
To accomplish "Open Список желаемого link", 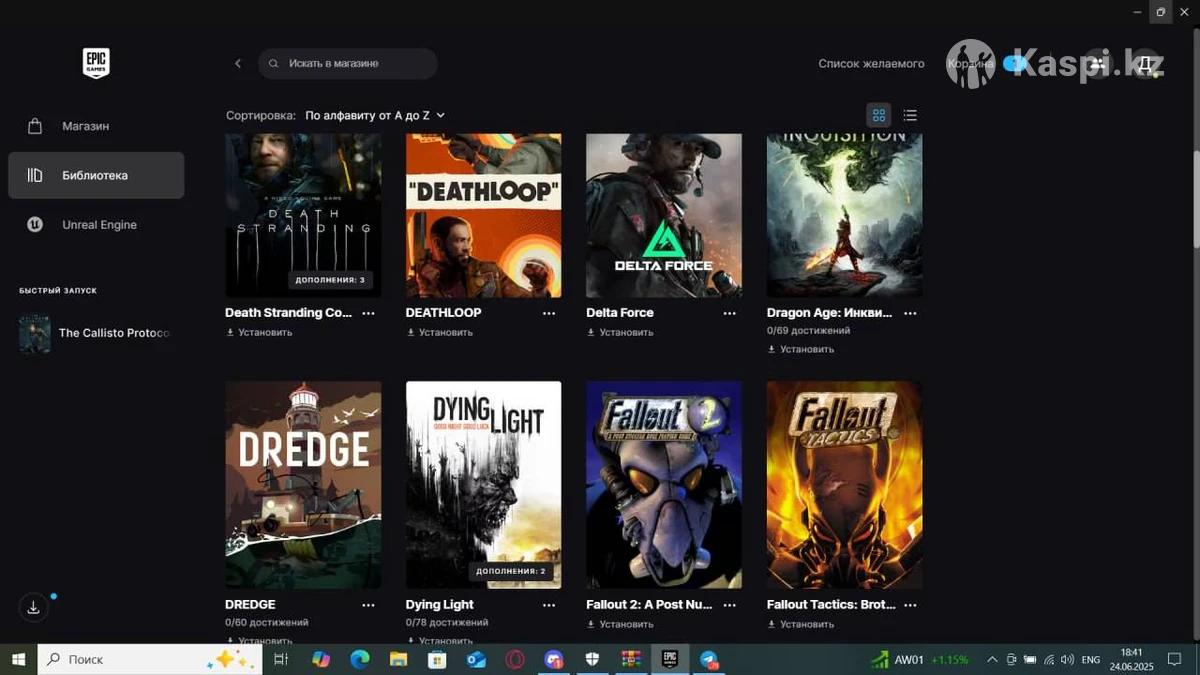I will pyautogui.click(x=871, y=63).
